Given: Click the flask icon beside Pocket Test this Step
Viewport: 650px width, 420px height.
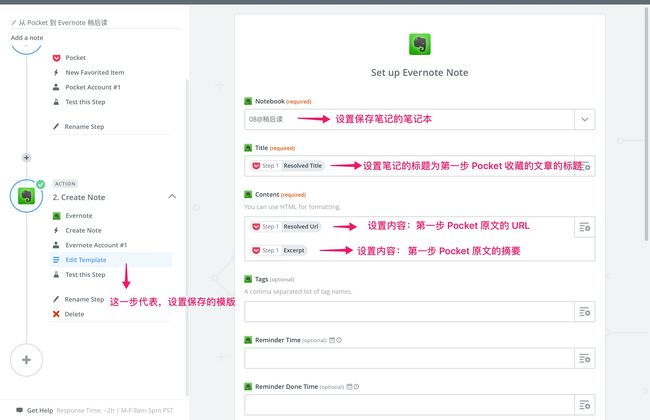Looking at the screenshot, I should (x=56, y=102).
